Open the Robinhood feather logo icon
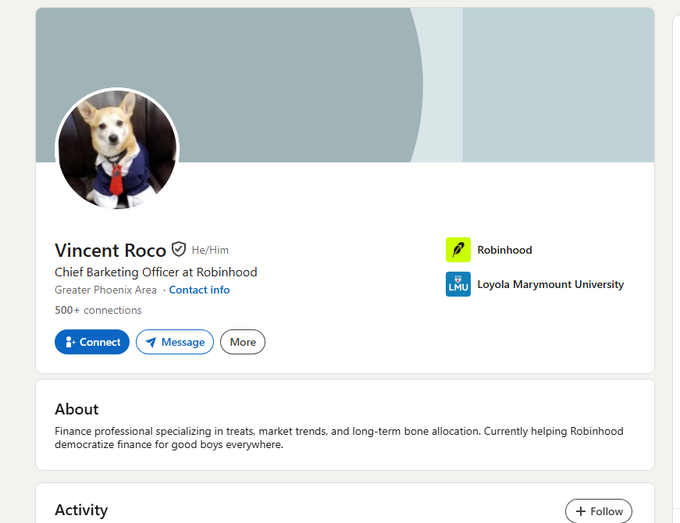Screen dimensions: 680x523 [x=458, y=250]
